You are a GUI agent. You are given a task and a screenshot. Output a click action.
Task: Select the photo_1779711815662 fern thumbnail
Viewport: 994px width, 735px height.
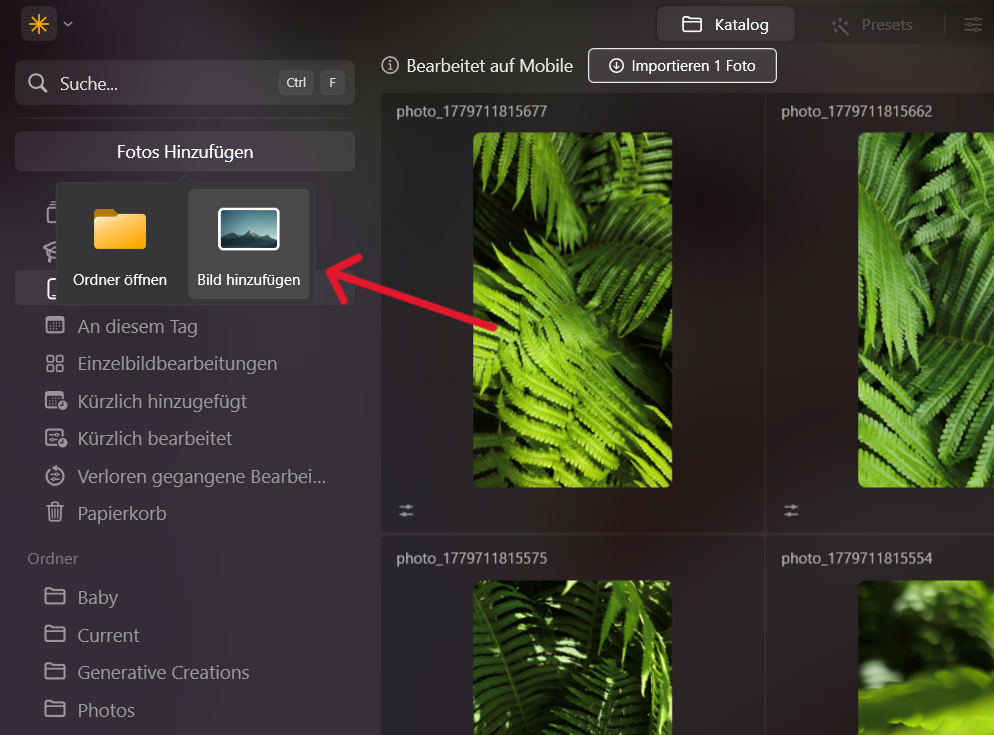pyautogui.click(x=926, y=309)
